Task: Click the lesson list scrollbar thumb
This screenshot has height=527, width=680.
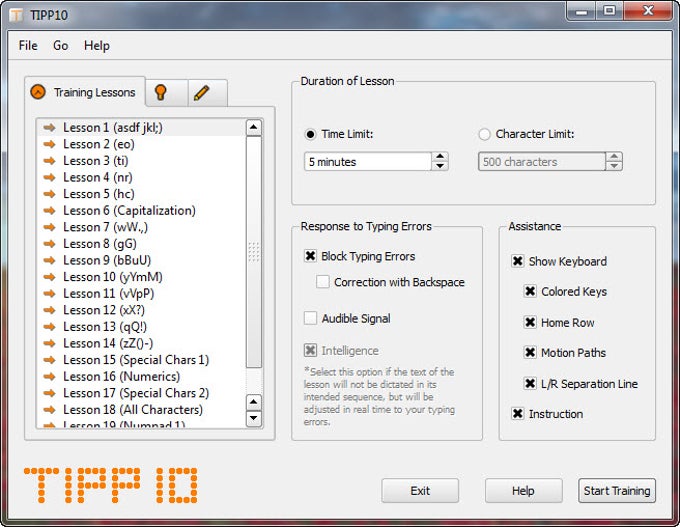Action: [254, 252]
